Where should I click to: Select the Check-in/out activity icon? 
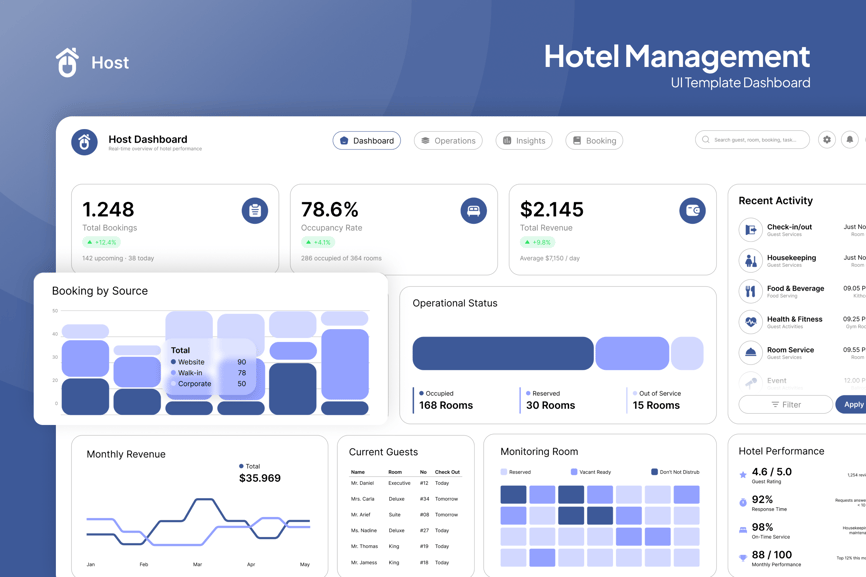coord(750,230)
